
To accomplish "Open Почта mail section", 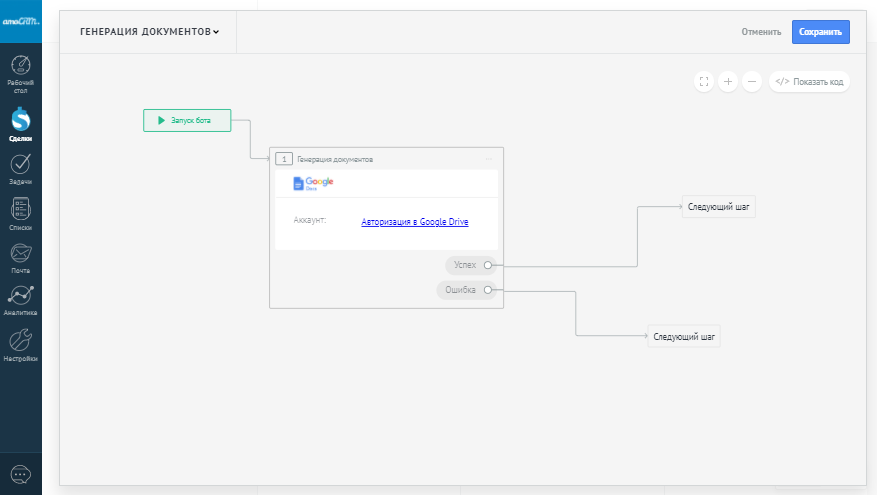I will (20, 257).
